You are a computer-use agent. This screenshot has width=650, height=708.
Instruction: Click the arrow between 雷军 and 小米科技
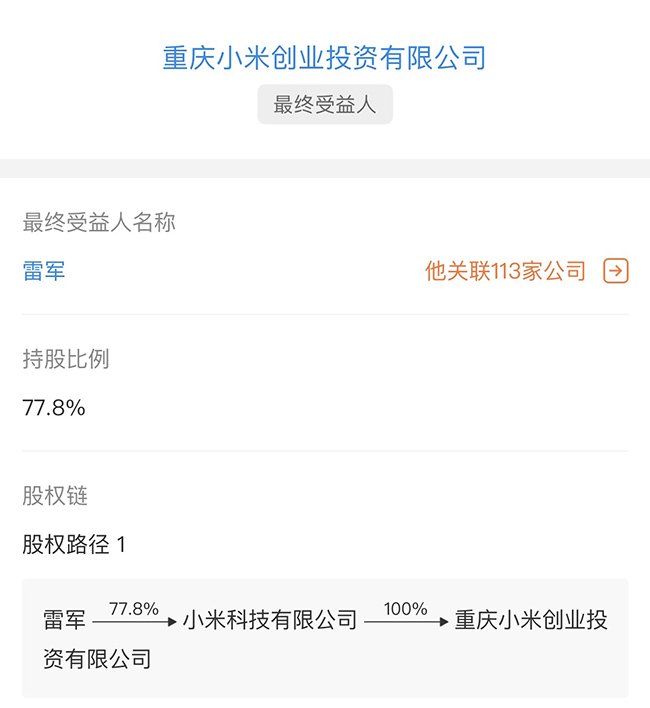click(133, 623)
